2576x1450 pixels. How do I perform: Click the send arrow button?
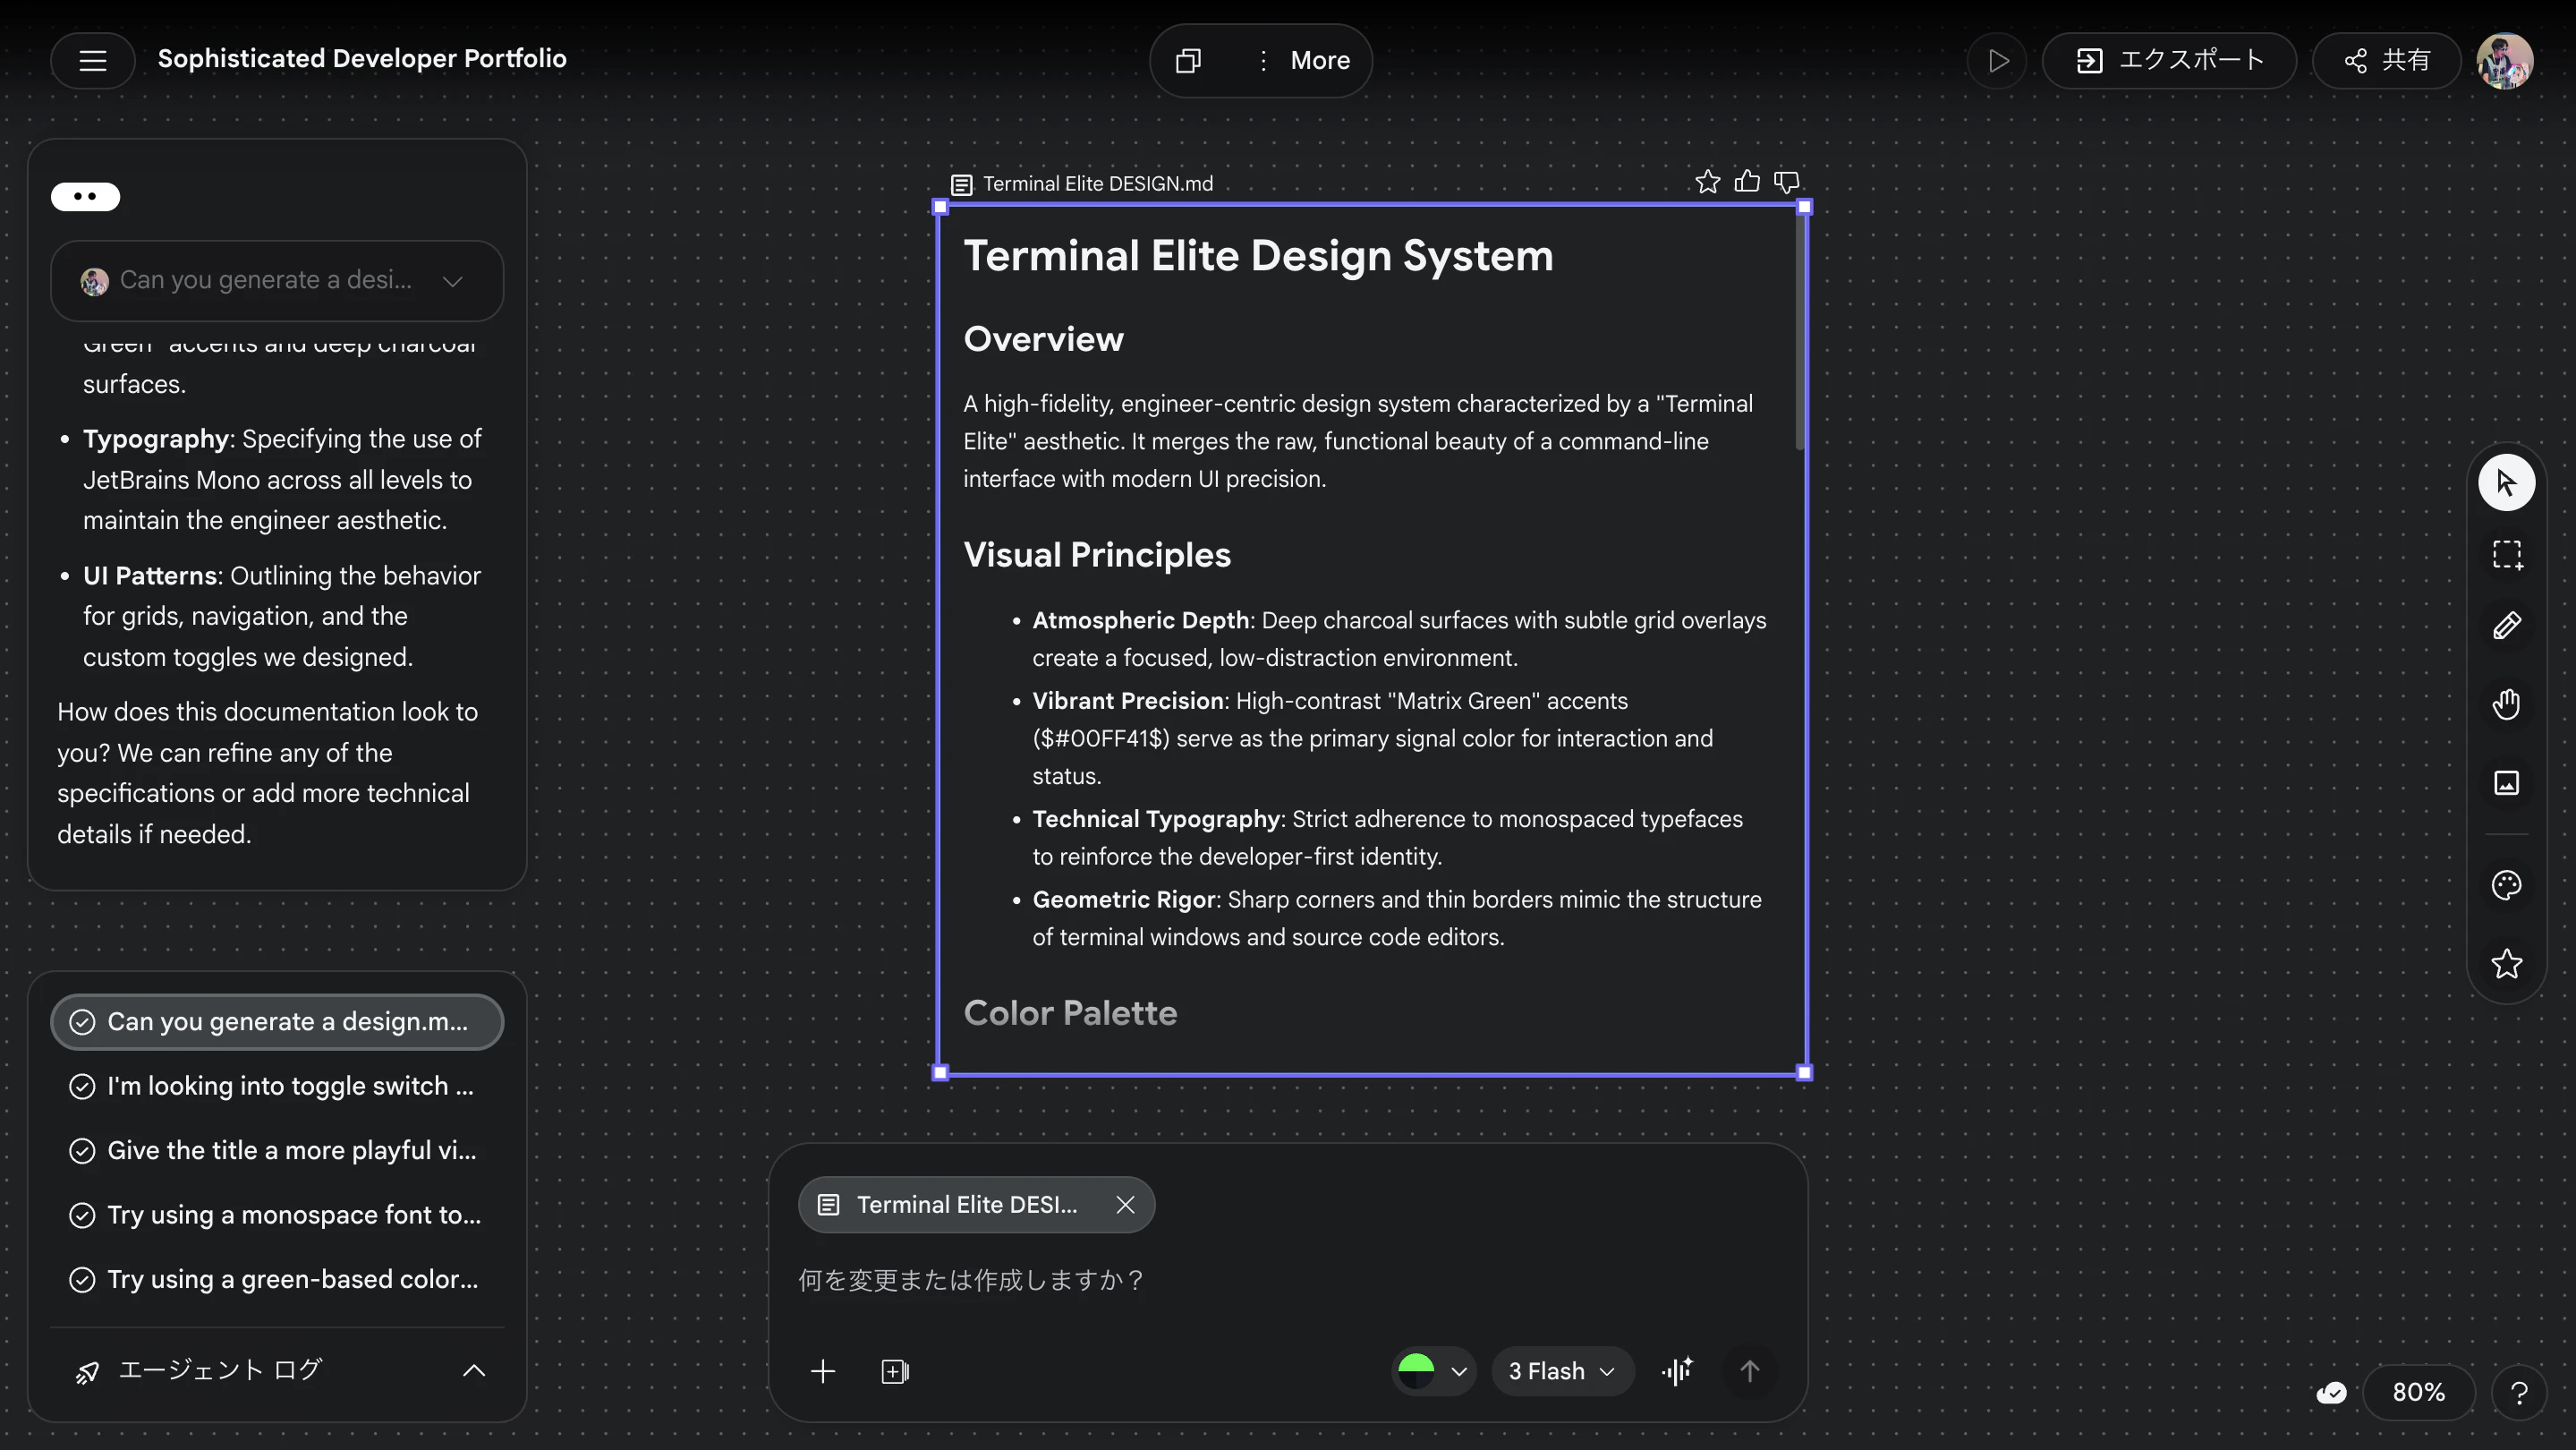[1749, 1372]
